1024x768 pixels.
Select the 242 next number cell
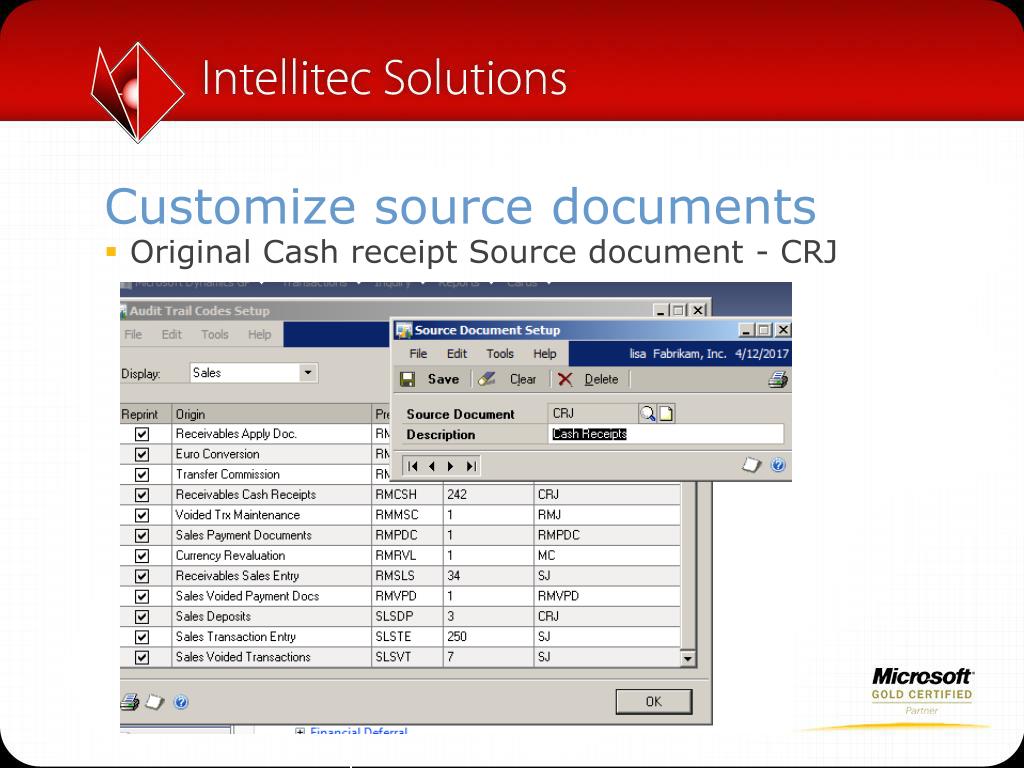coord(488,494)
